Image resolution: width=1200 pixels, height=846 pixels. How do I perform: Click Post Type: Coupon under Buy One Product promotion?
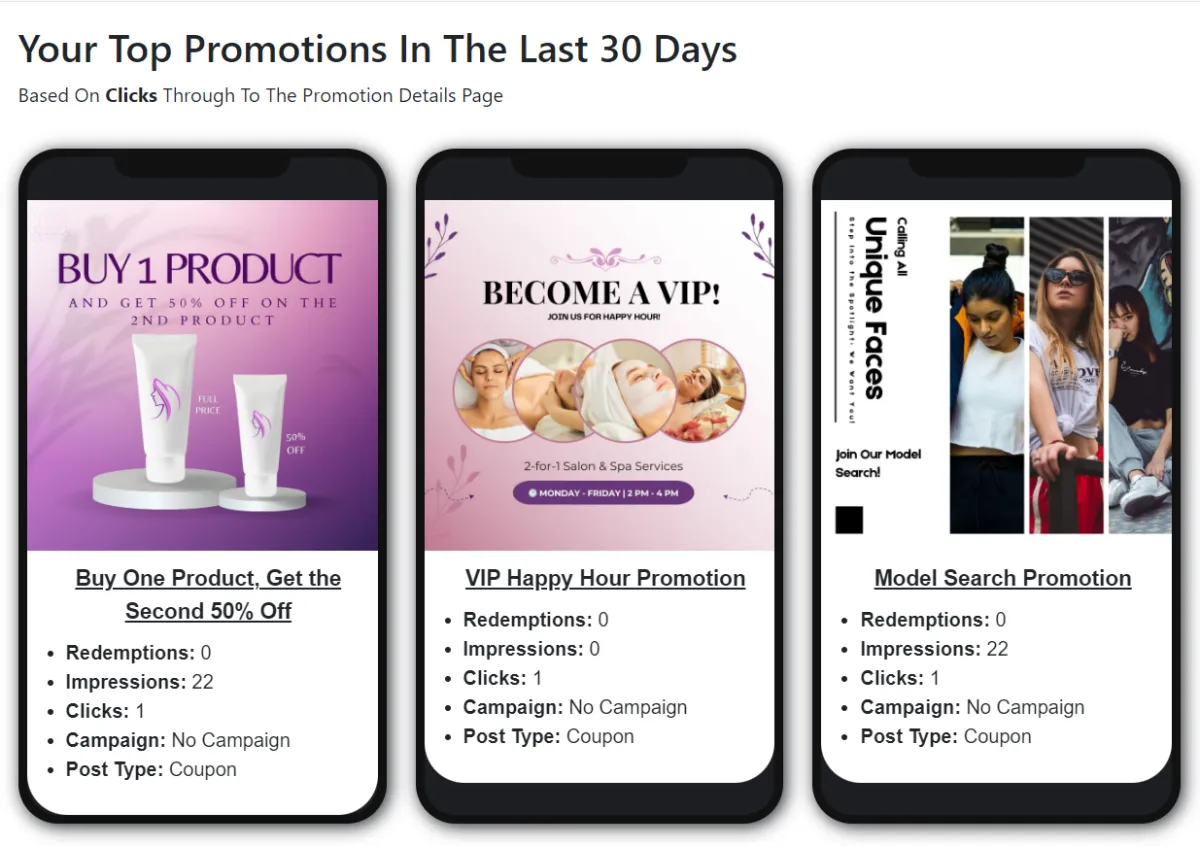point(151,769)
